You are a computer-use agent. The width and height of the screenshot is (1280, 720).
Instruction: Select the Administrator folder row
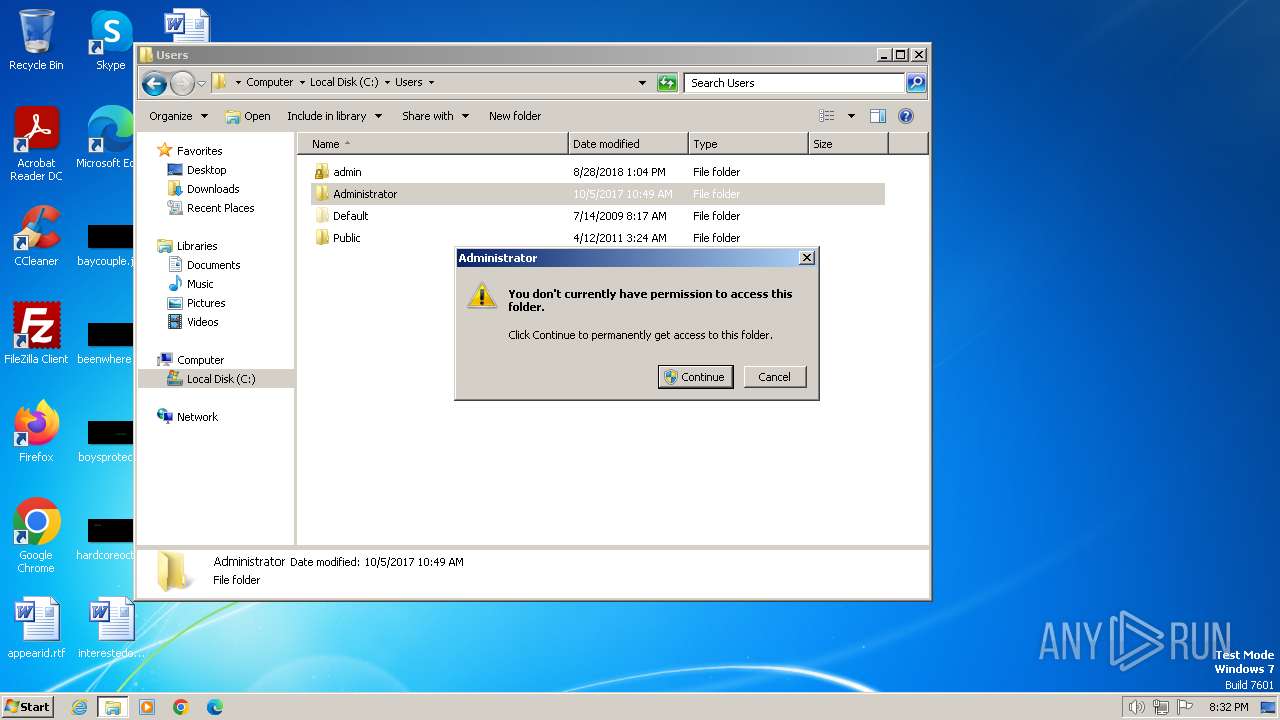click(x=597, y=194)
